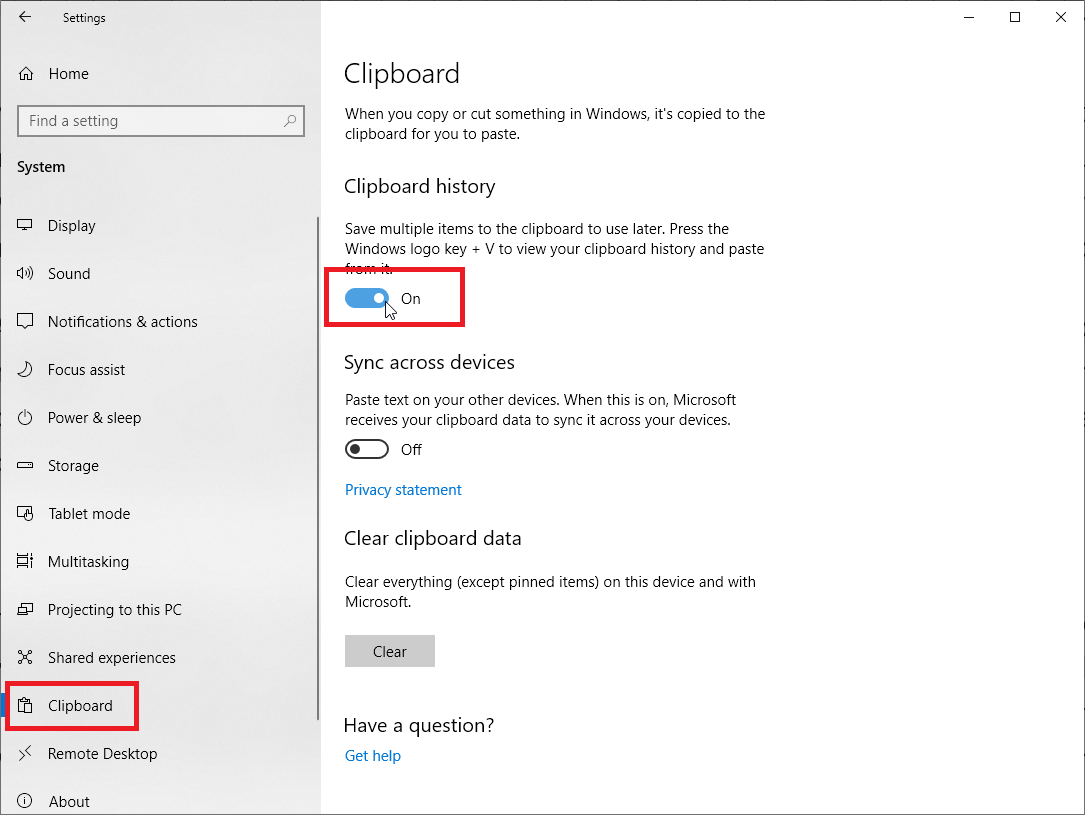Screen dimensions: 1085x815
Task: Select Shared experiences in the sidebar
Action: 111,657
